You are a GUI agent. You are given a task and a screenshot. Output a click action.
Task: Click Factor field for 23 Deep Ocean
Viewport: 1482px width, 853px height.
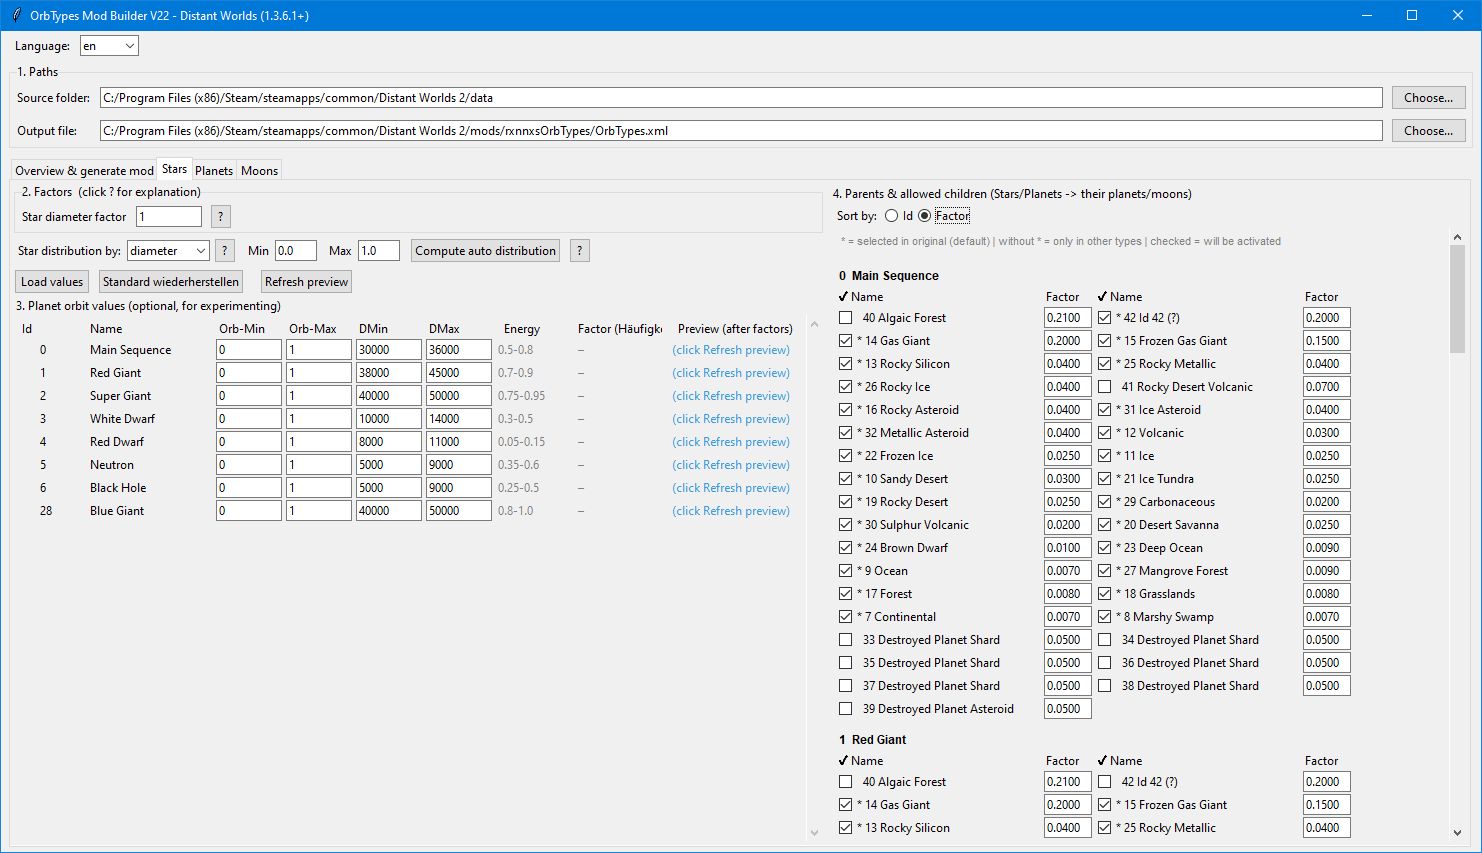[x=1327, y=548]
